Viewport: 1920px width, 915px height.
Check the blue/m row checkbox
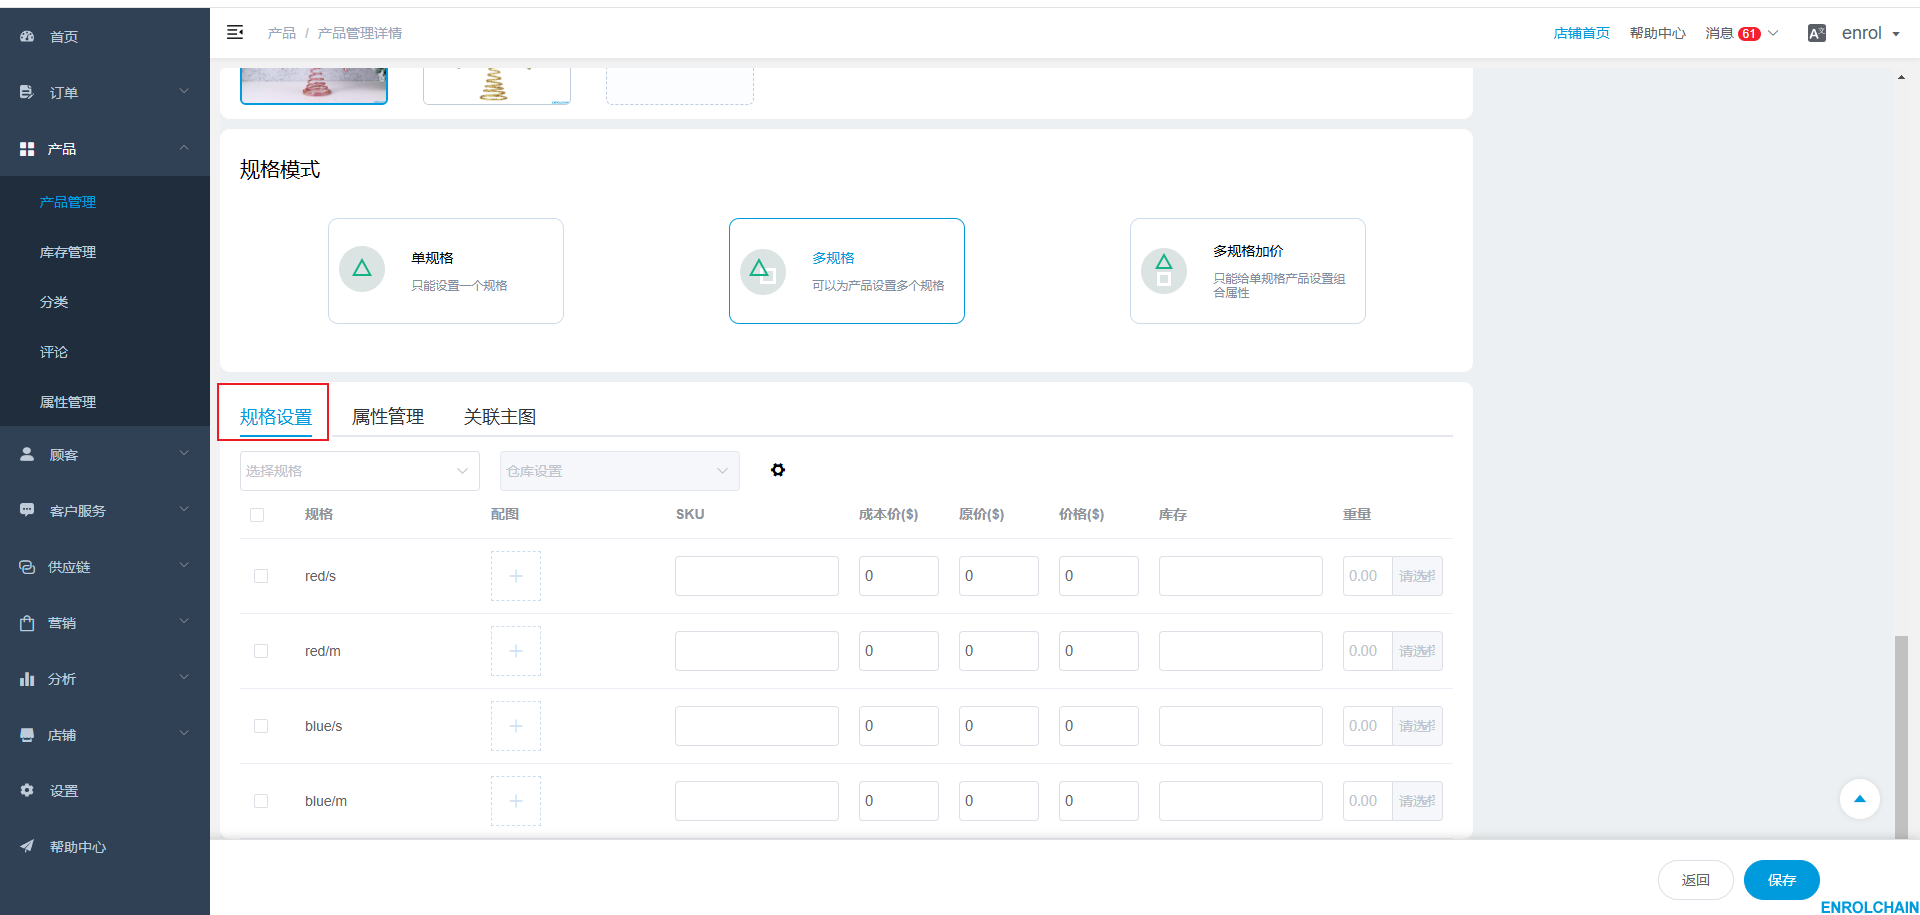coord(261,801)
